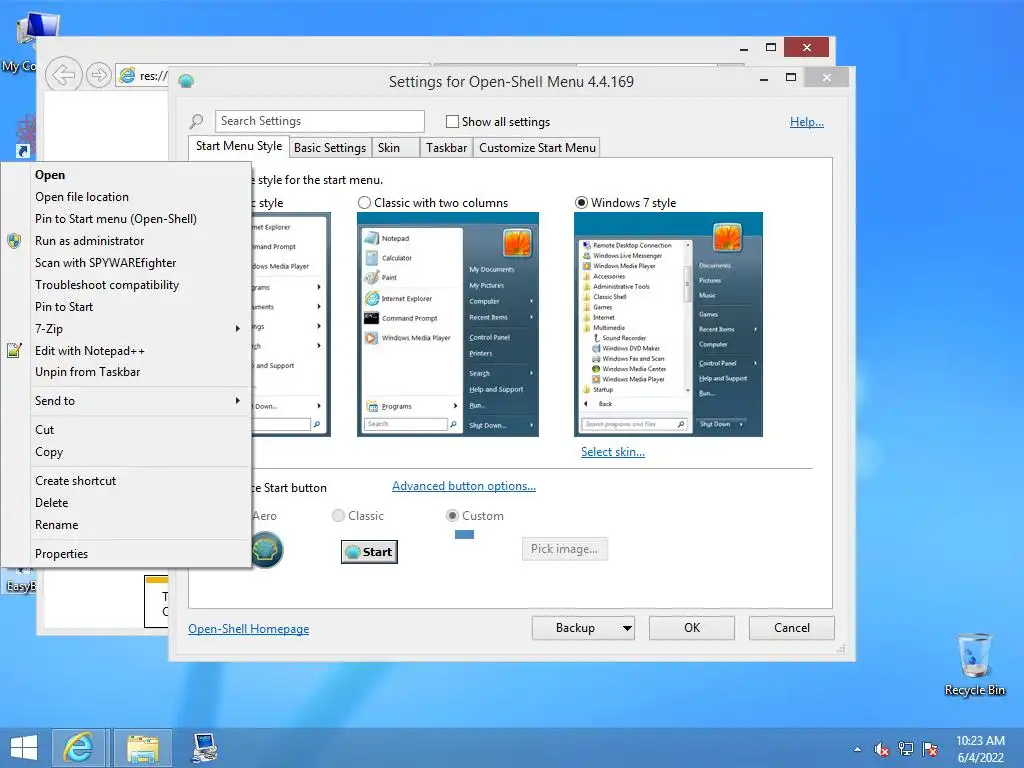This screenshot has height=768, width=1024.
Task: Visit the Open-Shell Homepage link
Action: [249, 629]
